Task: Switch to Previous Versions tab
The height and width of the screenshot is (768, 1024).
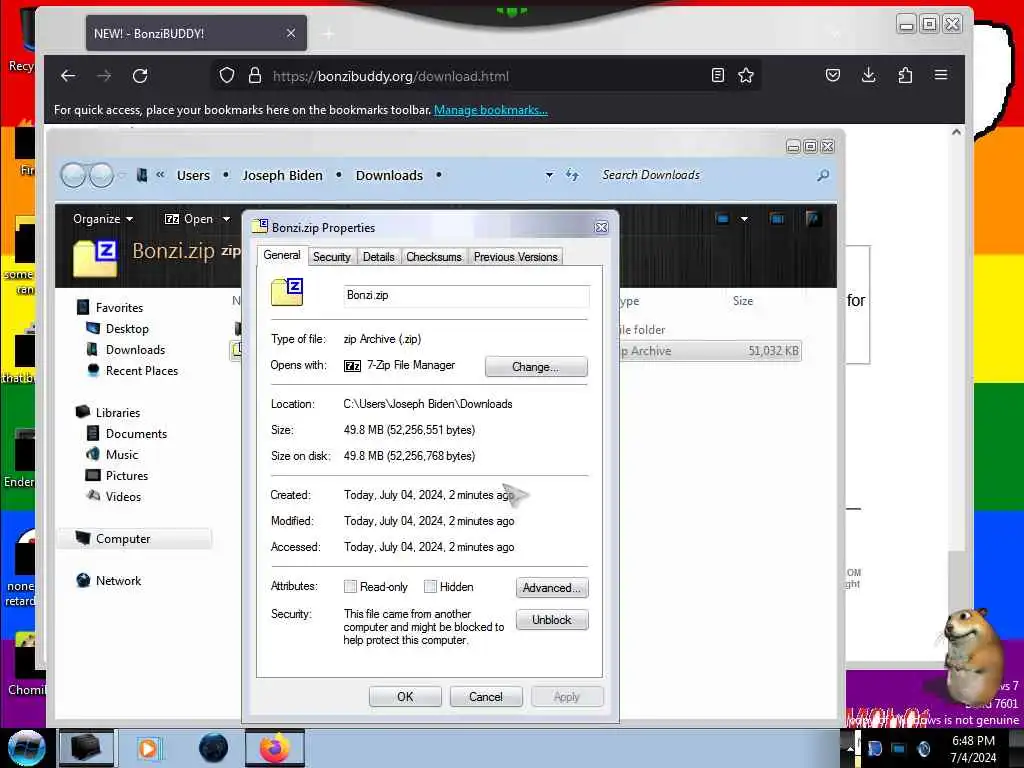Action: (515, 257)
